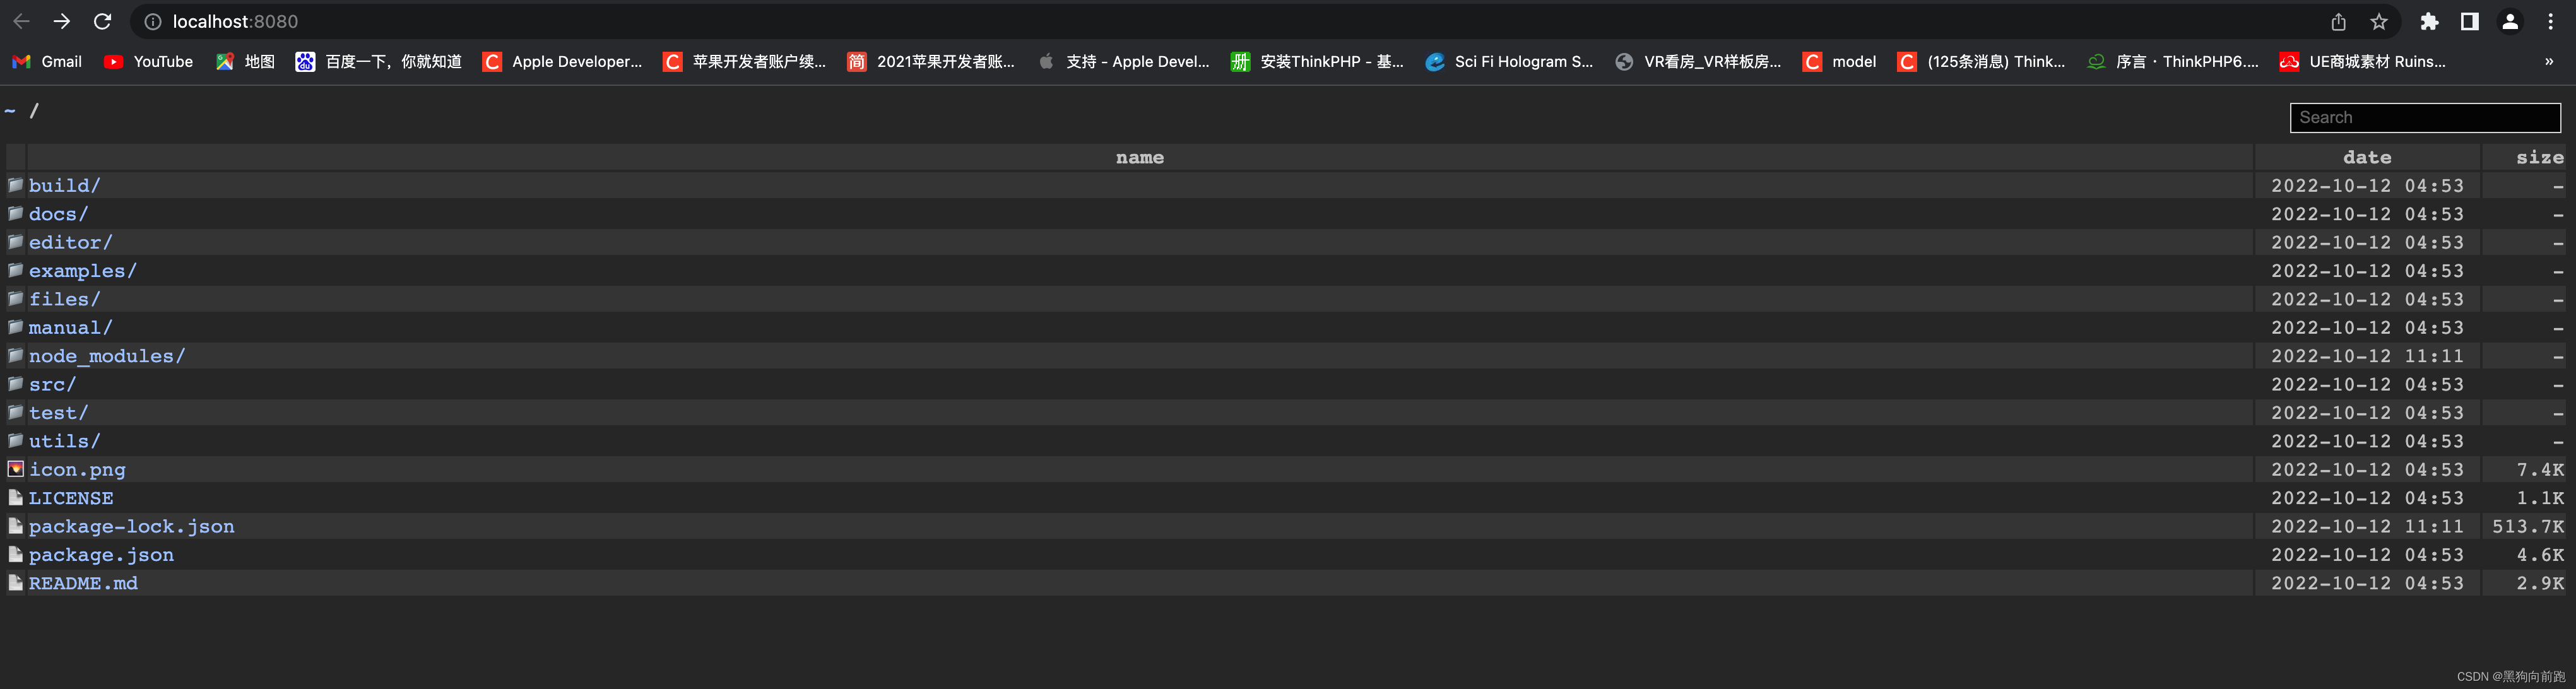This screenshot has height=689, width=2576.
Task: Open the 序言 · ThinkPHP6 bookmark
Action: [x=2172, y=61]
